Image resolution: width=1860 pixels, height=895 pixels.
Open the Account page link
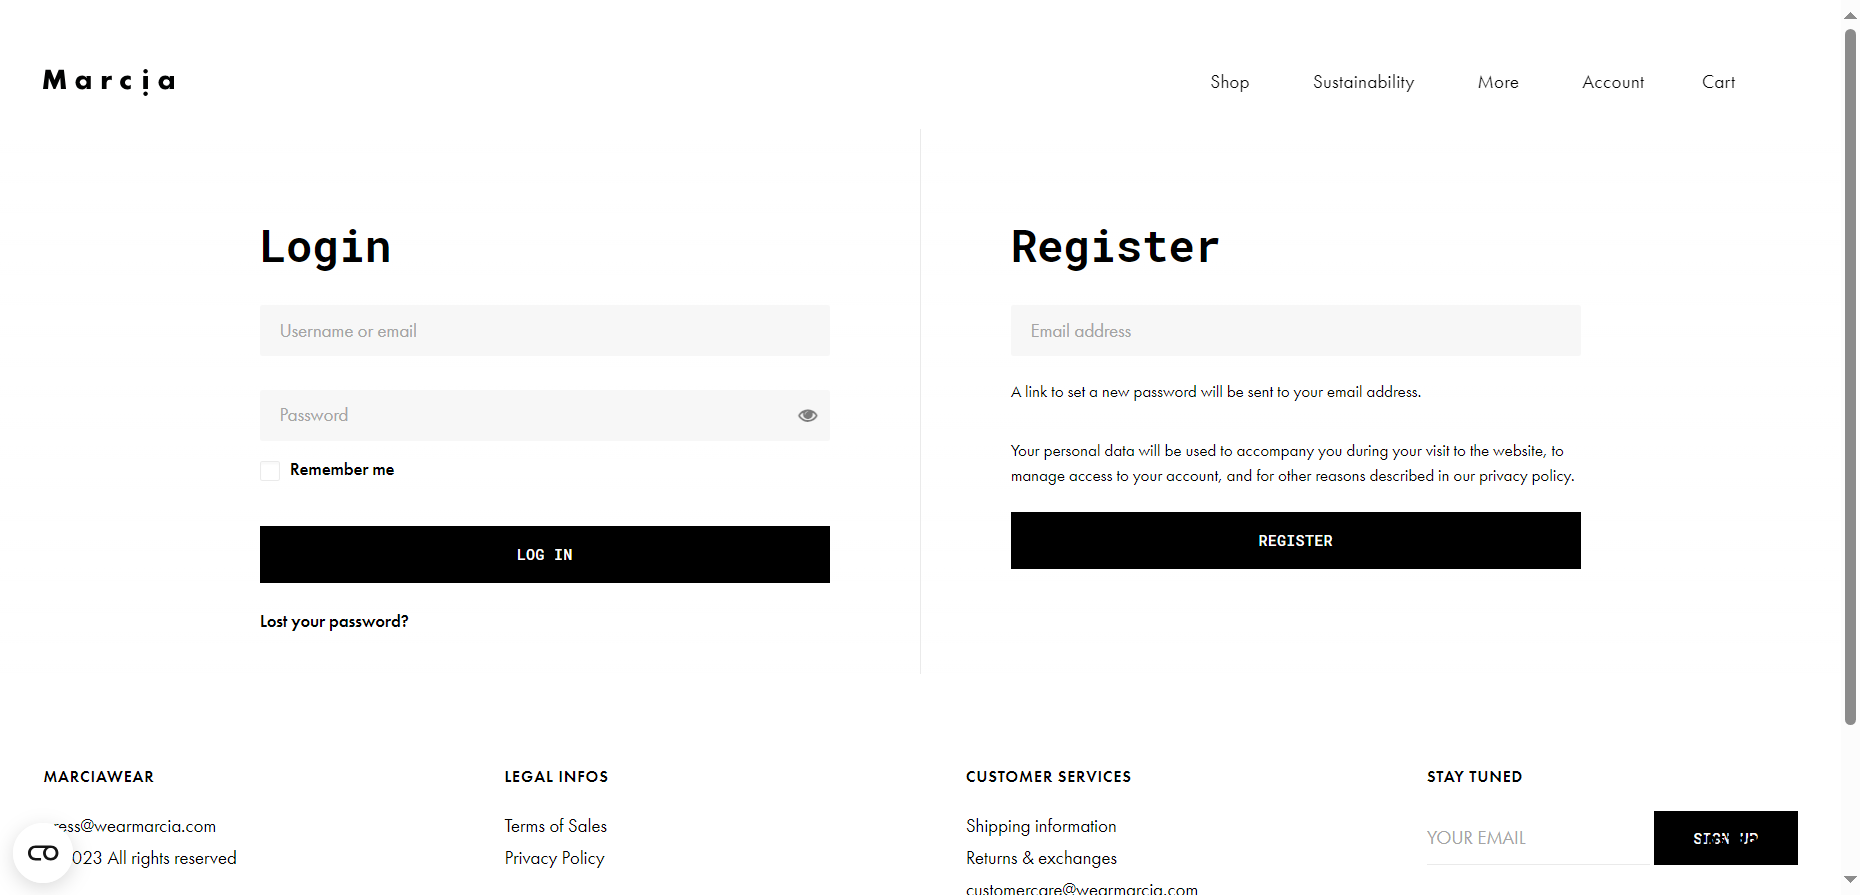1613,82
